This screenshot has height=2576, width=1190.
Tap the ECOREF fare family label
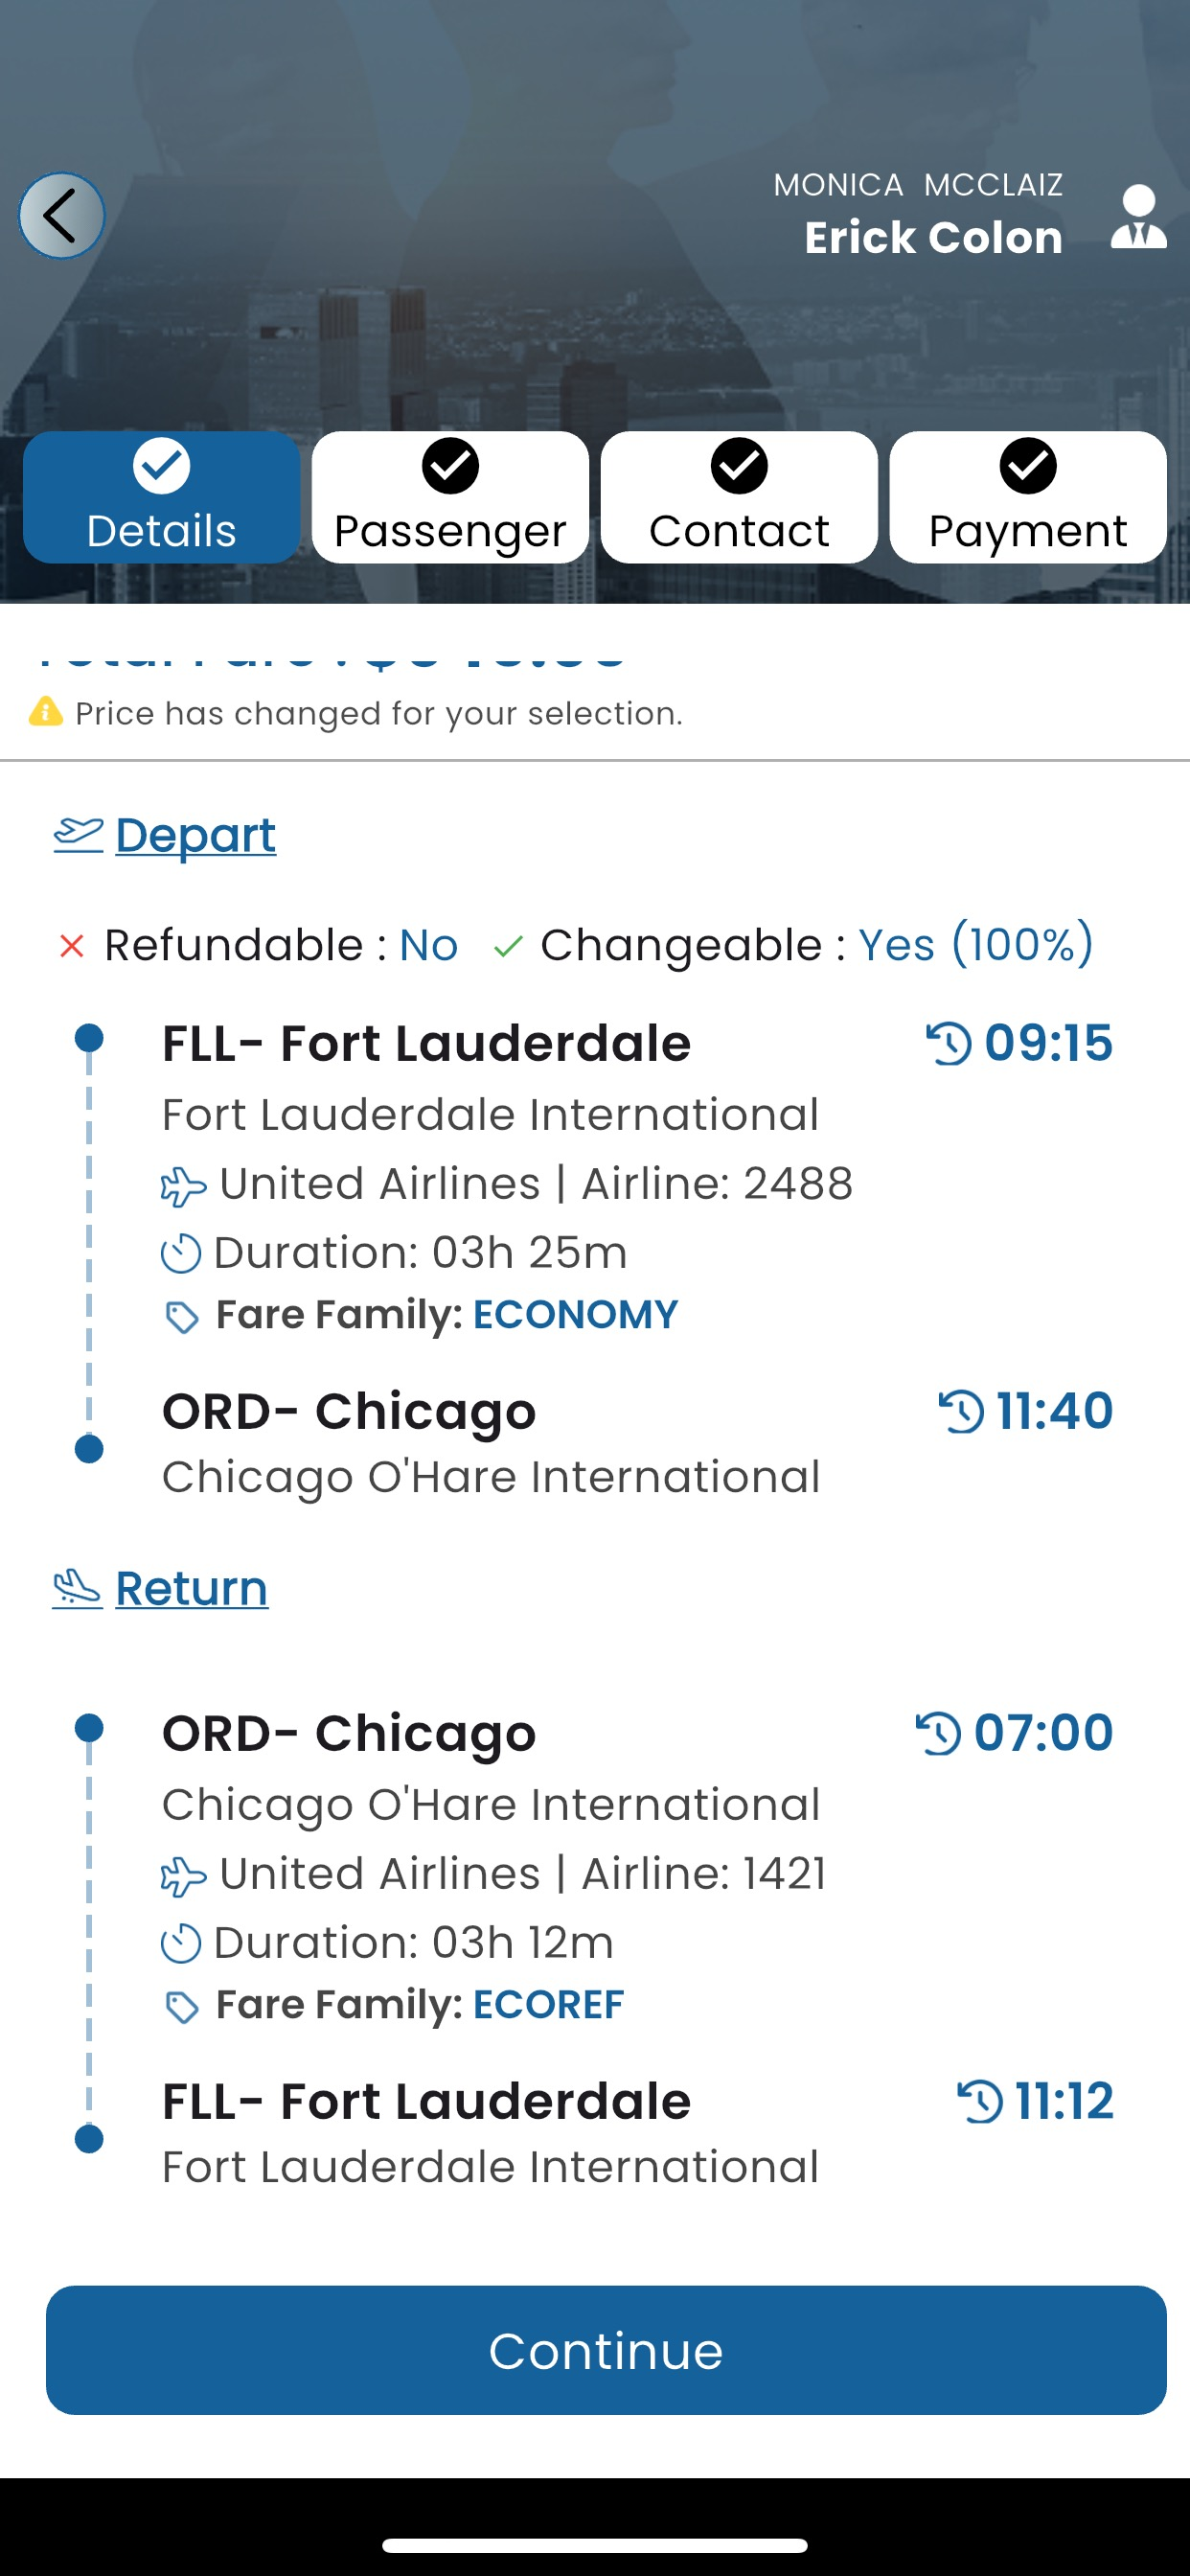point(548,2005)
